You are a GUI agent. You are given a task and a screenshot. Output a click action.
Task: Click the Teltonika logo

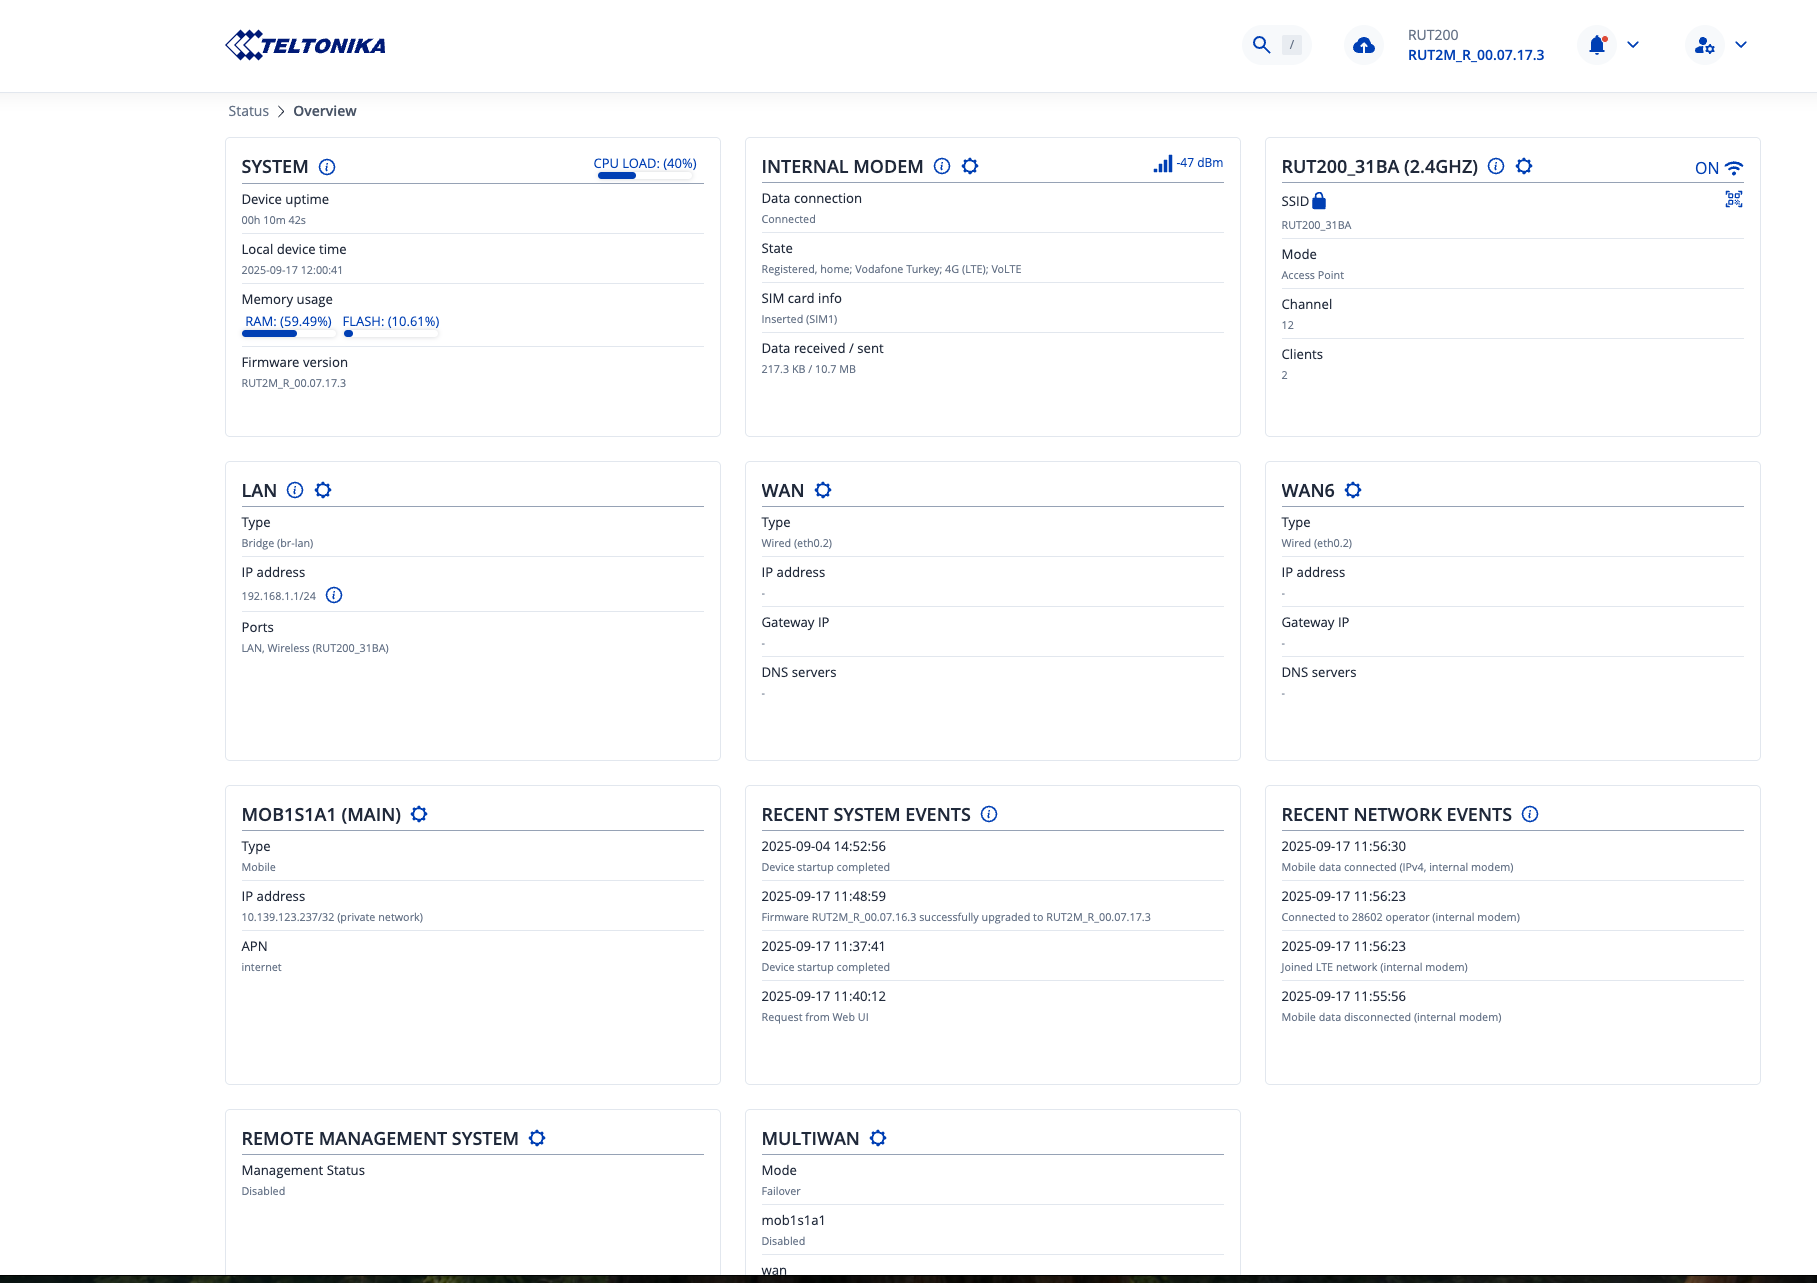305,45
